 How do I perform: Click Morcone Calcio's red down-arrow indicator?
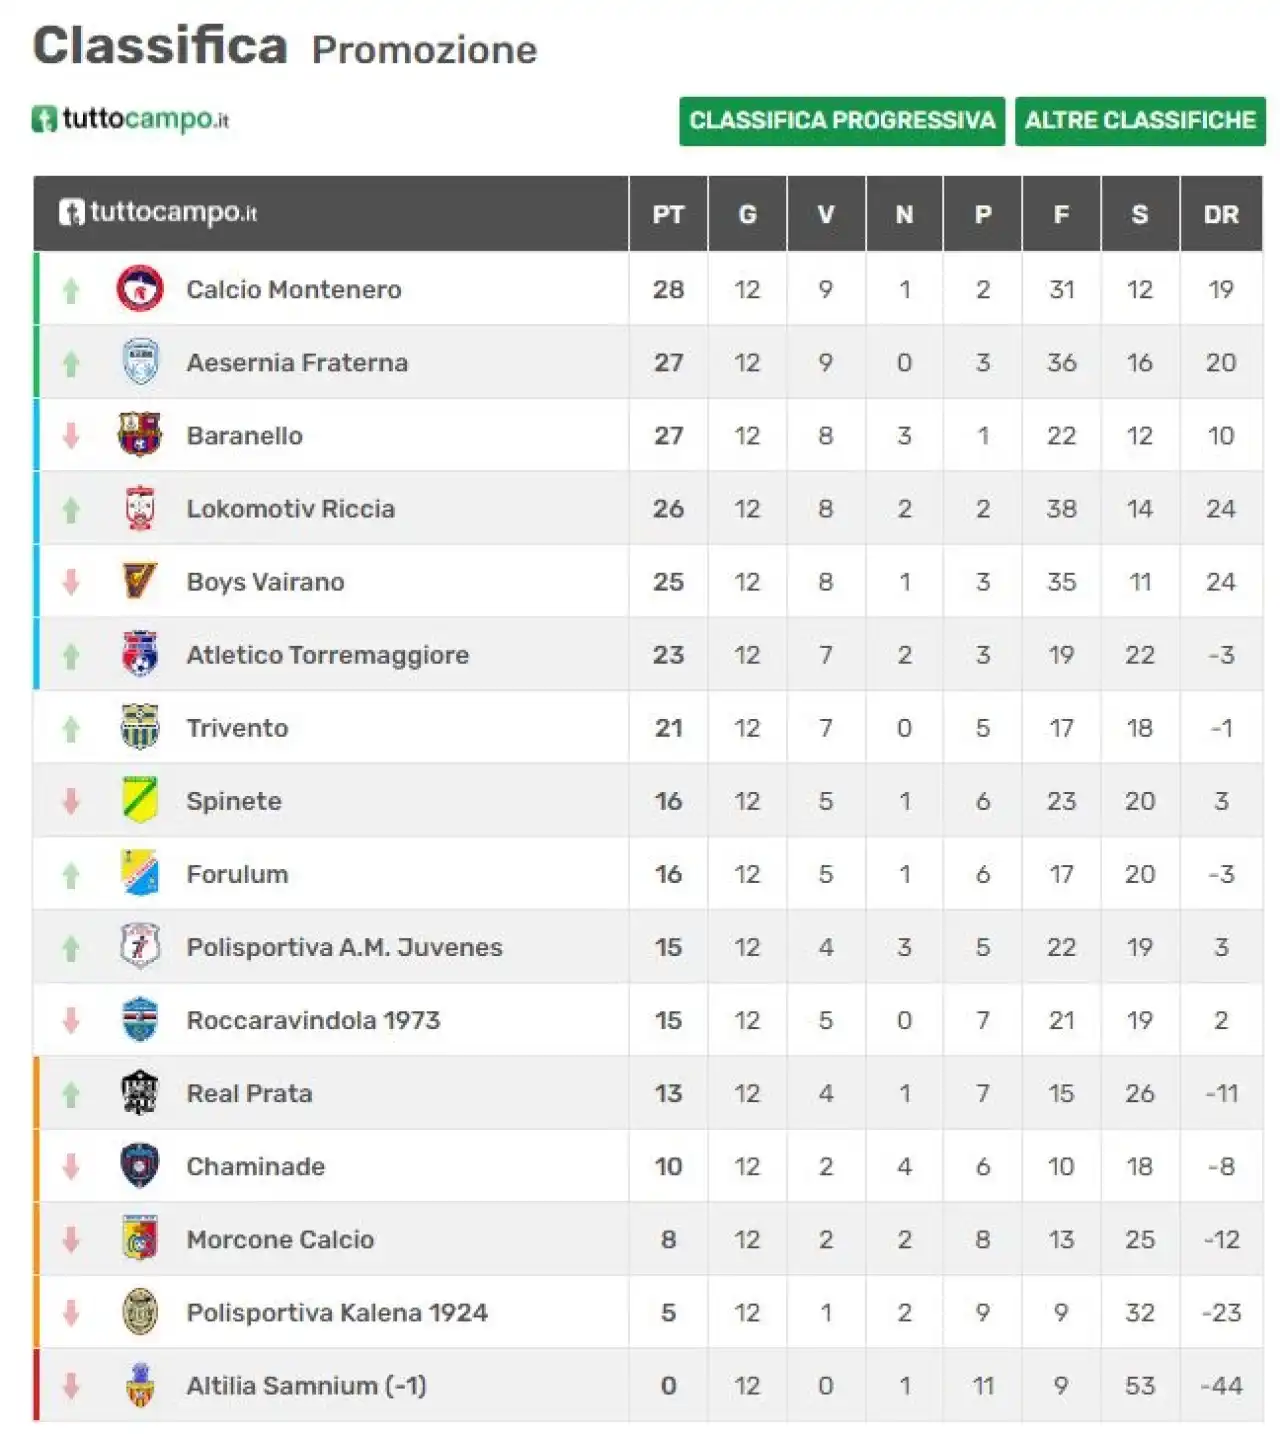click(x=71, y=1240)
